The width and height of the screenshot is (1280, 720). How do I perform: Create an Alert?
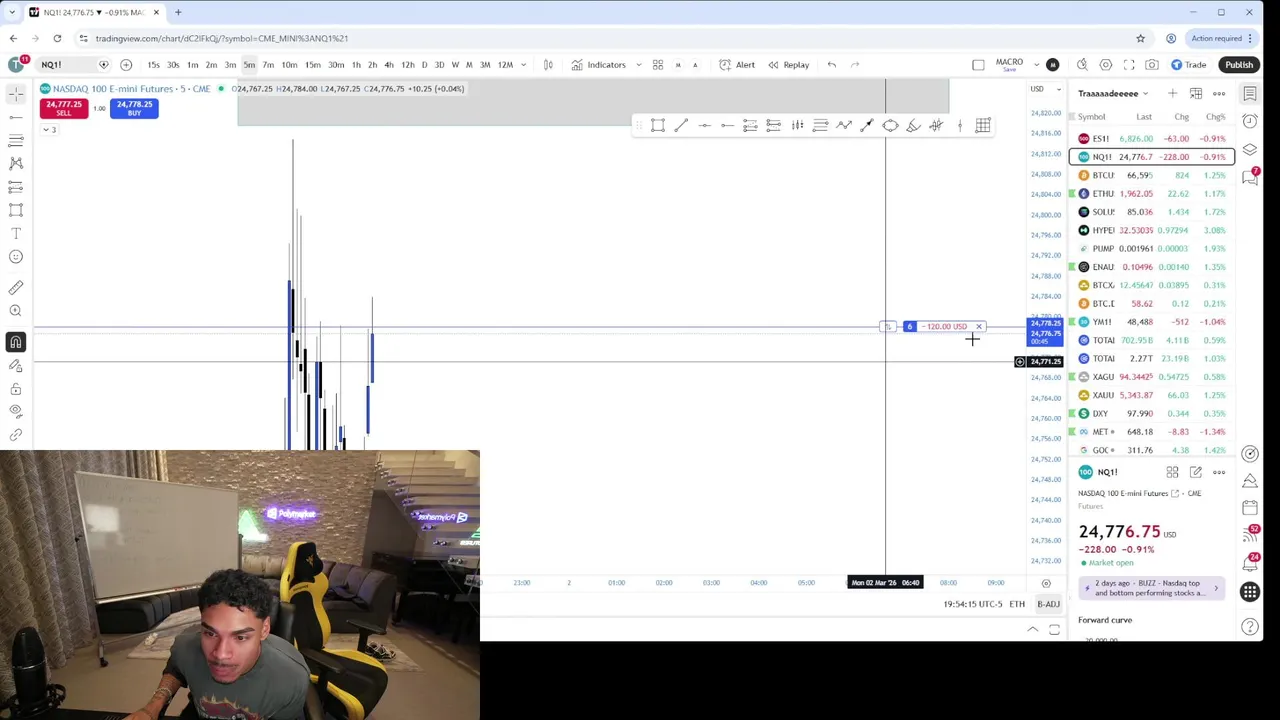click(738, 65)
